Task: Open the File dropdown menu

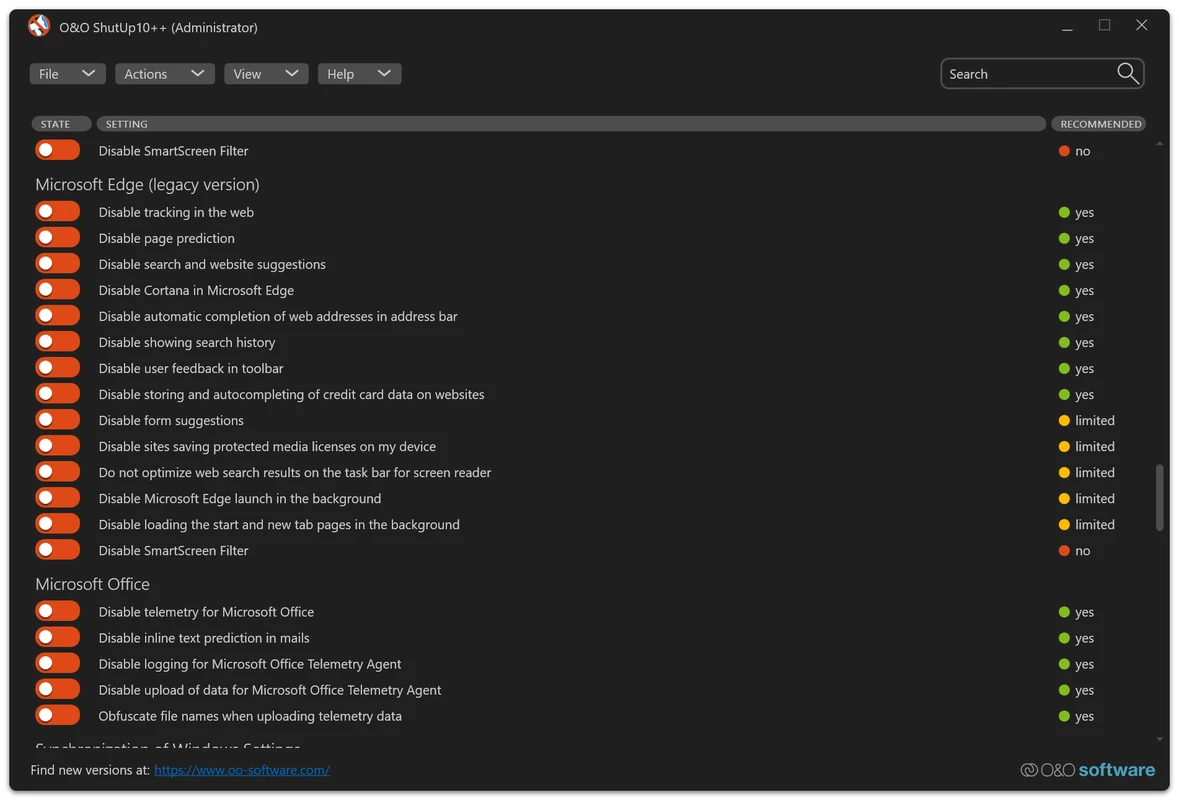Action: coord(67,74)
